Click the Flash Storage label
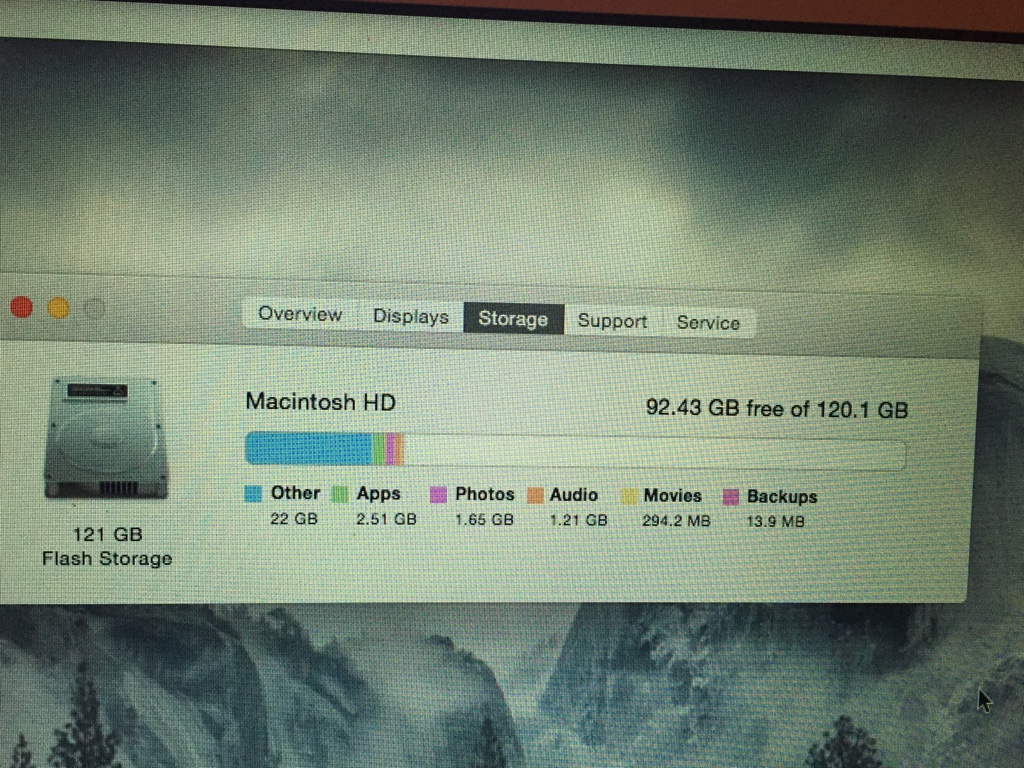The height and width of the screenshot is (768, 1024). tap(107, 559)
